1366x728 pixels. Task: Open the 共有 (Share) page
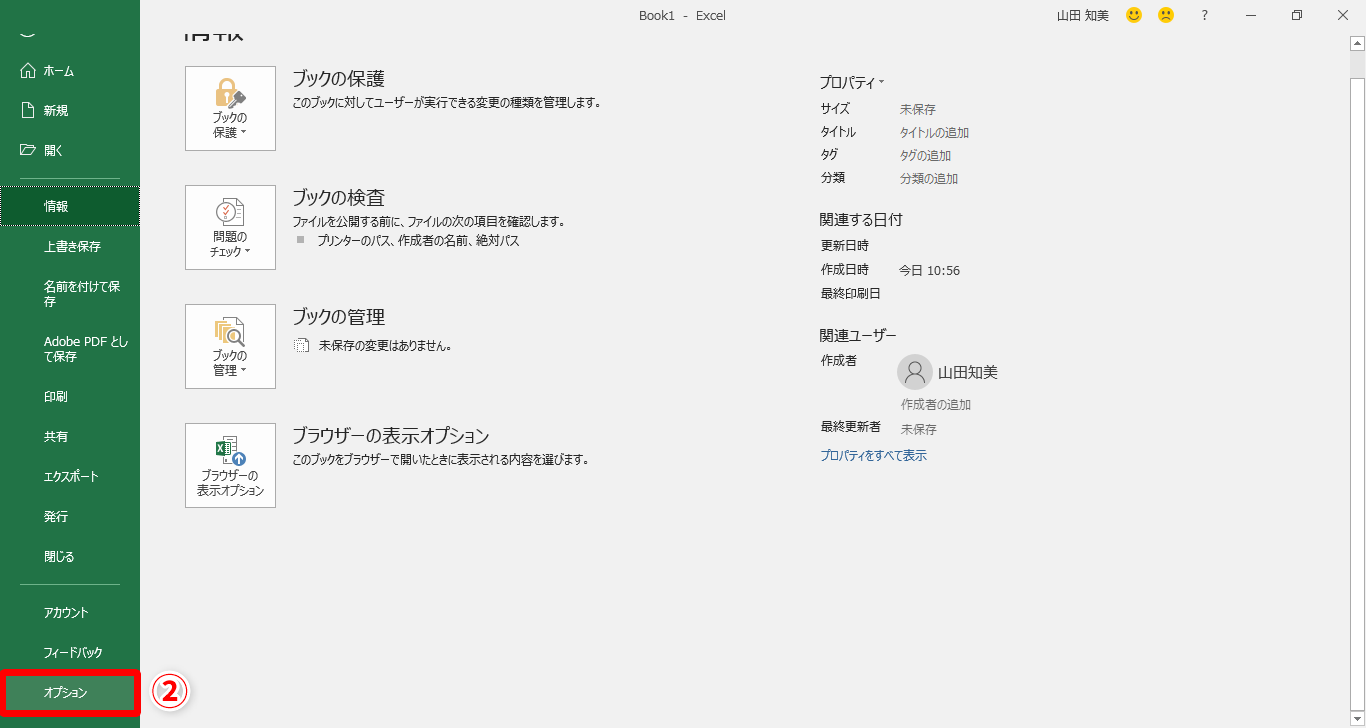pyautogui.click(x=70, y=437)
